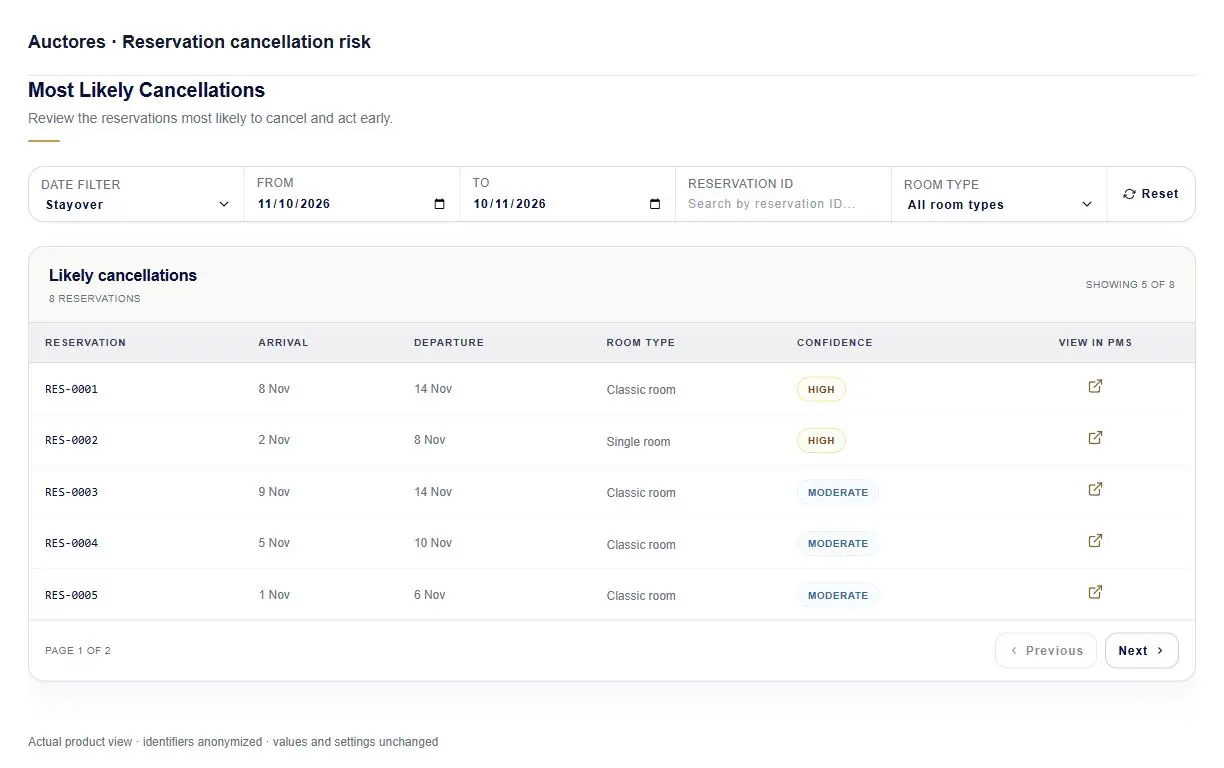Click arrival date 2 Nov
1224x768 pixels.
point(274,440)
